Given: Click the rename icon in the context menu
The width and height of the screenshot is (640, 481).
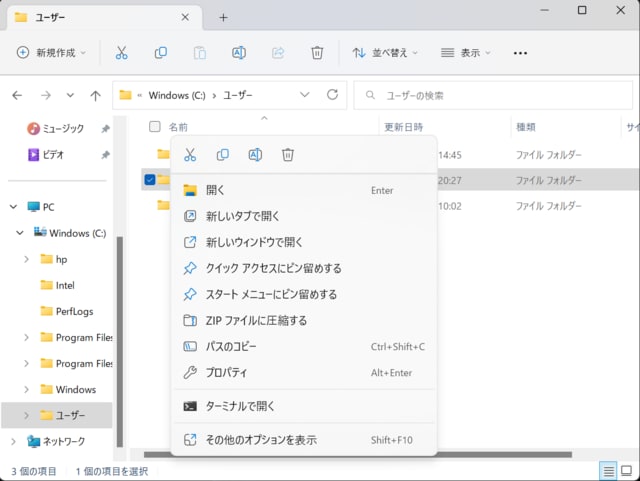Looking at the screenshot, I should pos(255,155).
